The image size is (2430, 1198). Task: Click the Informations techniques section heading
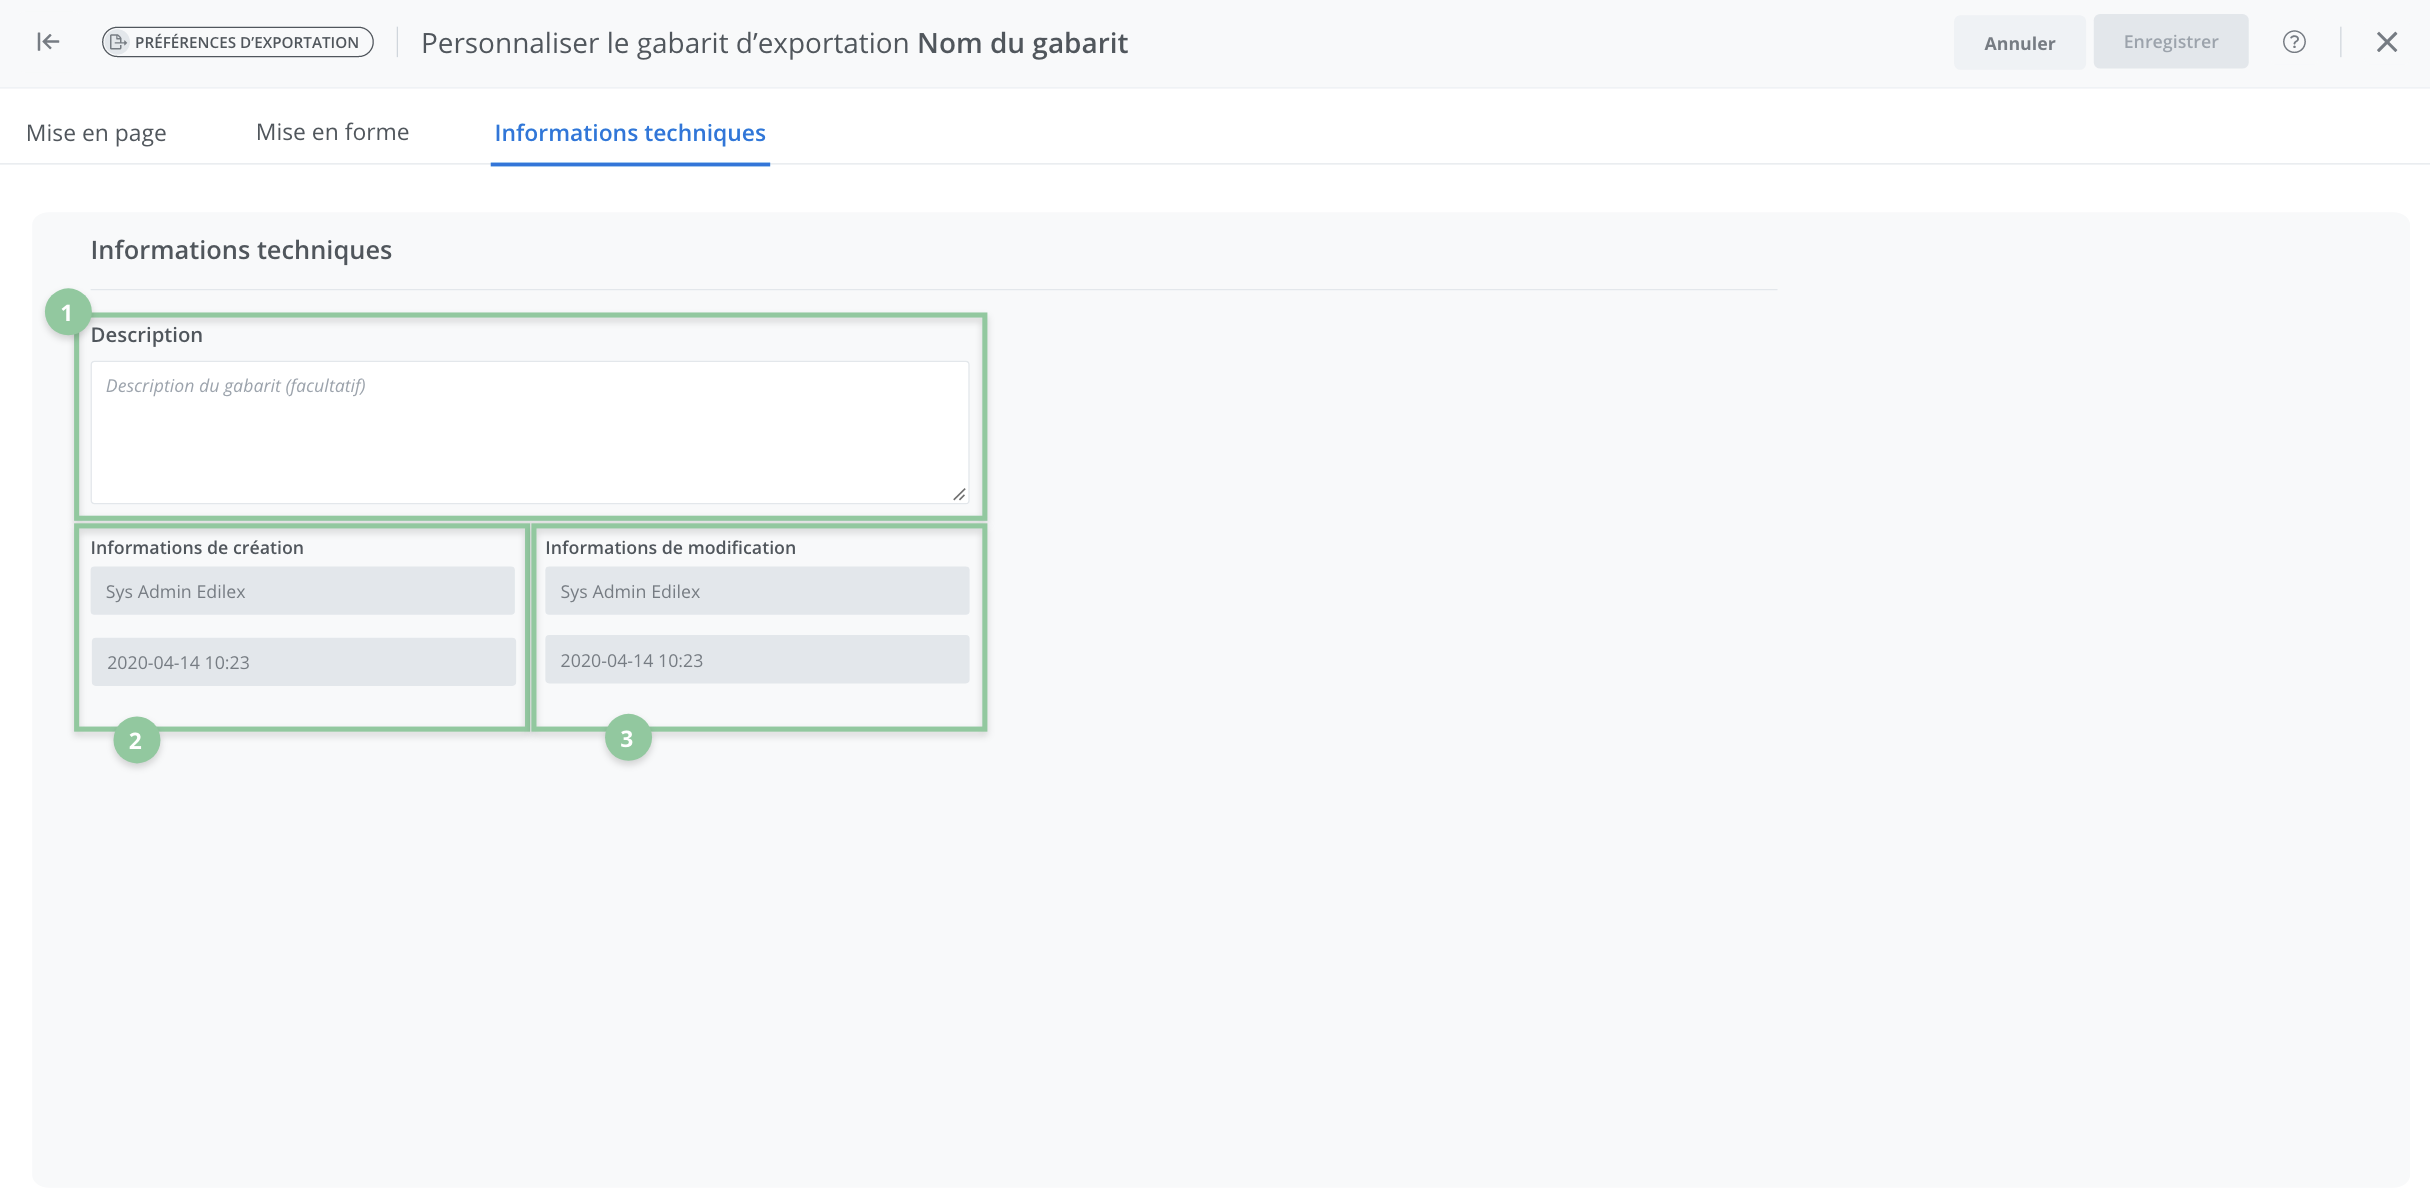241,250
